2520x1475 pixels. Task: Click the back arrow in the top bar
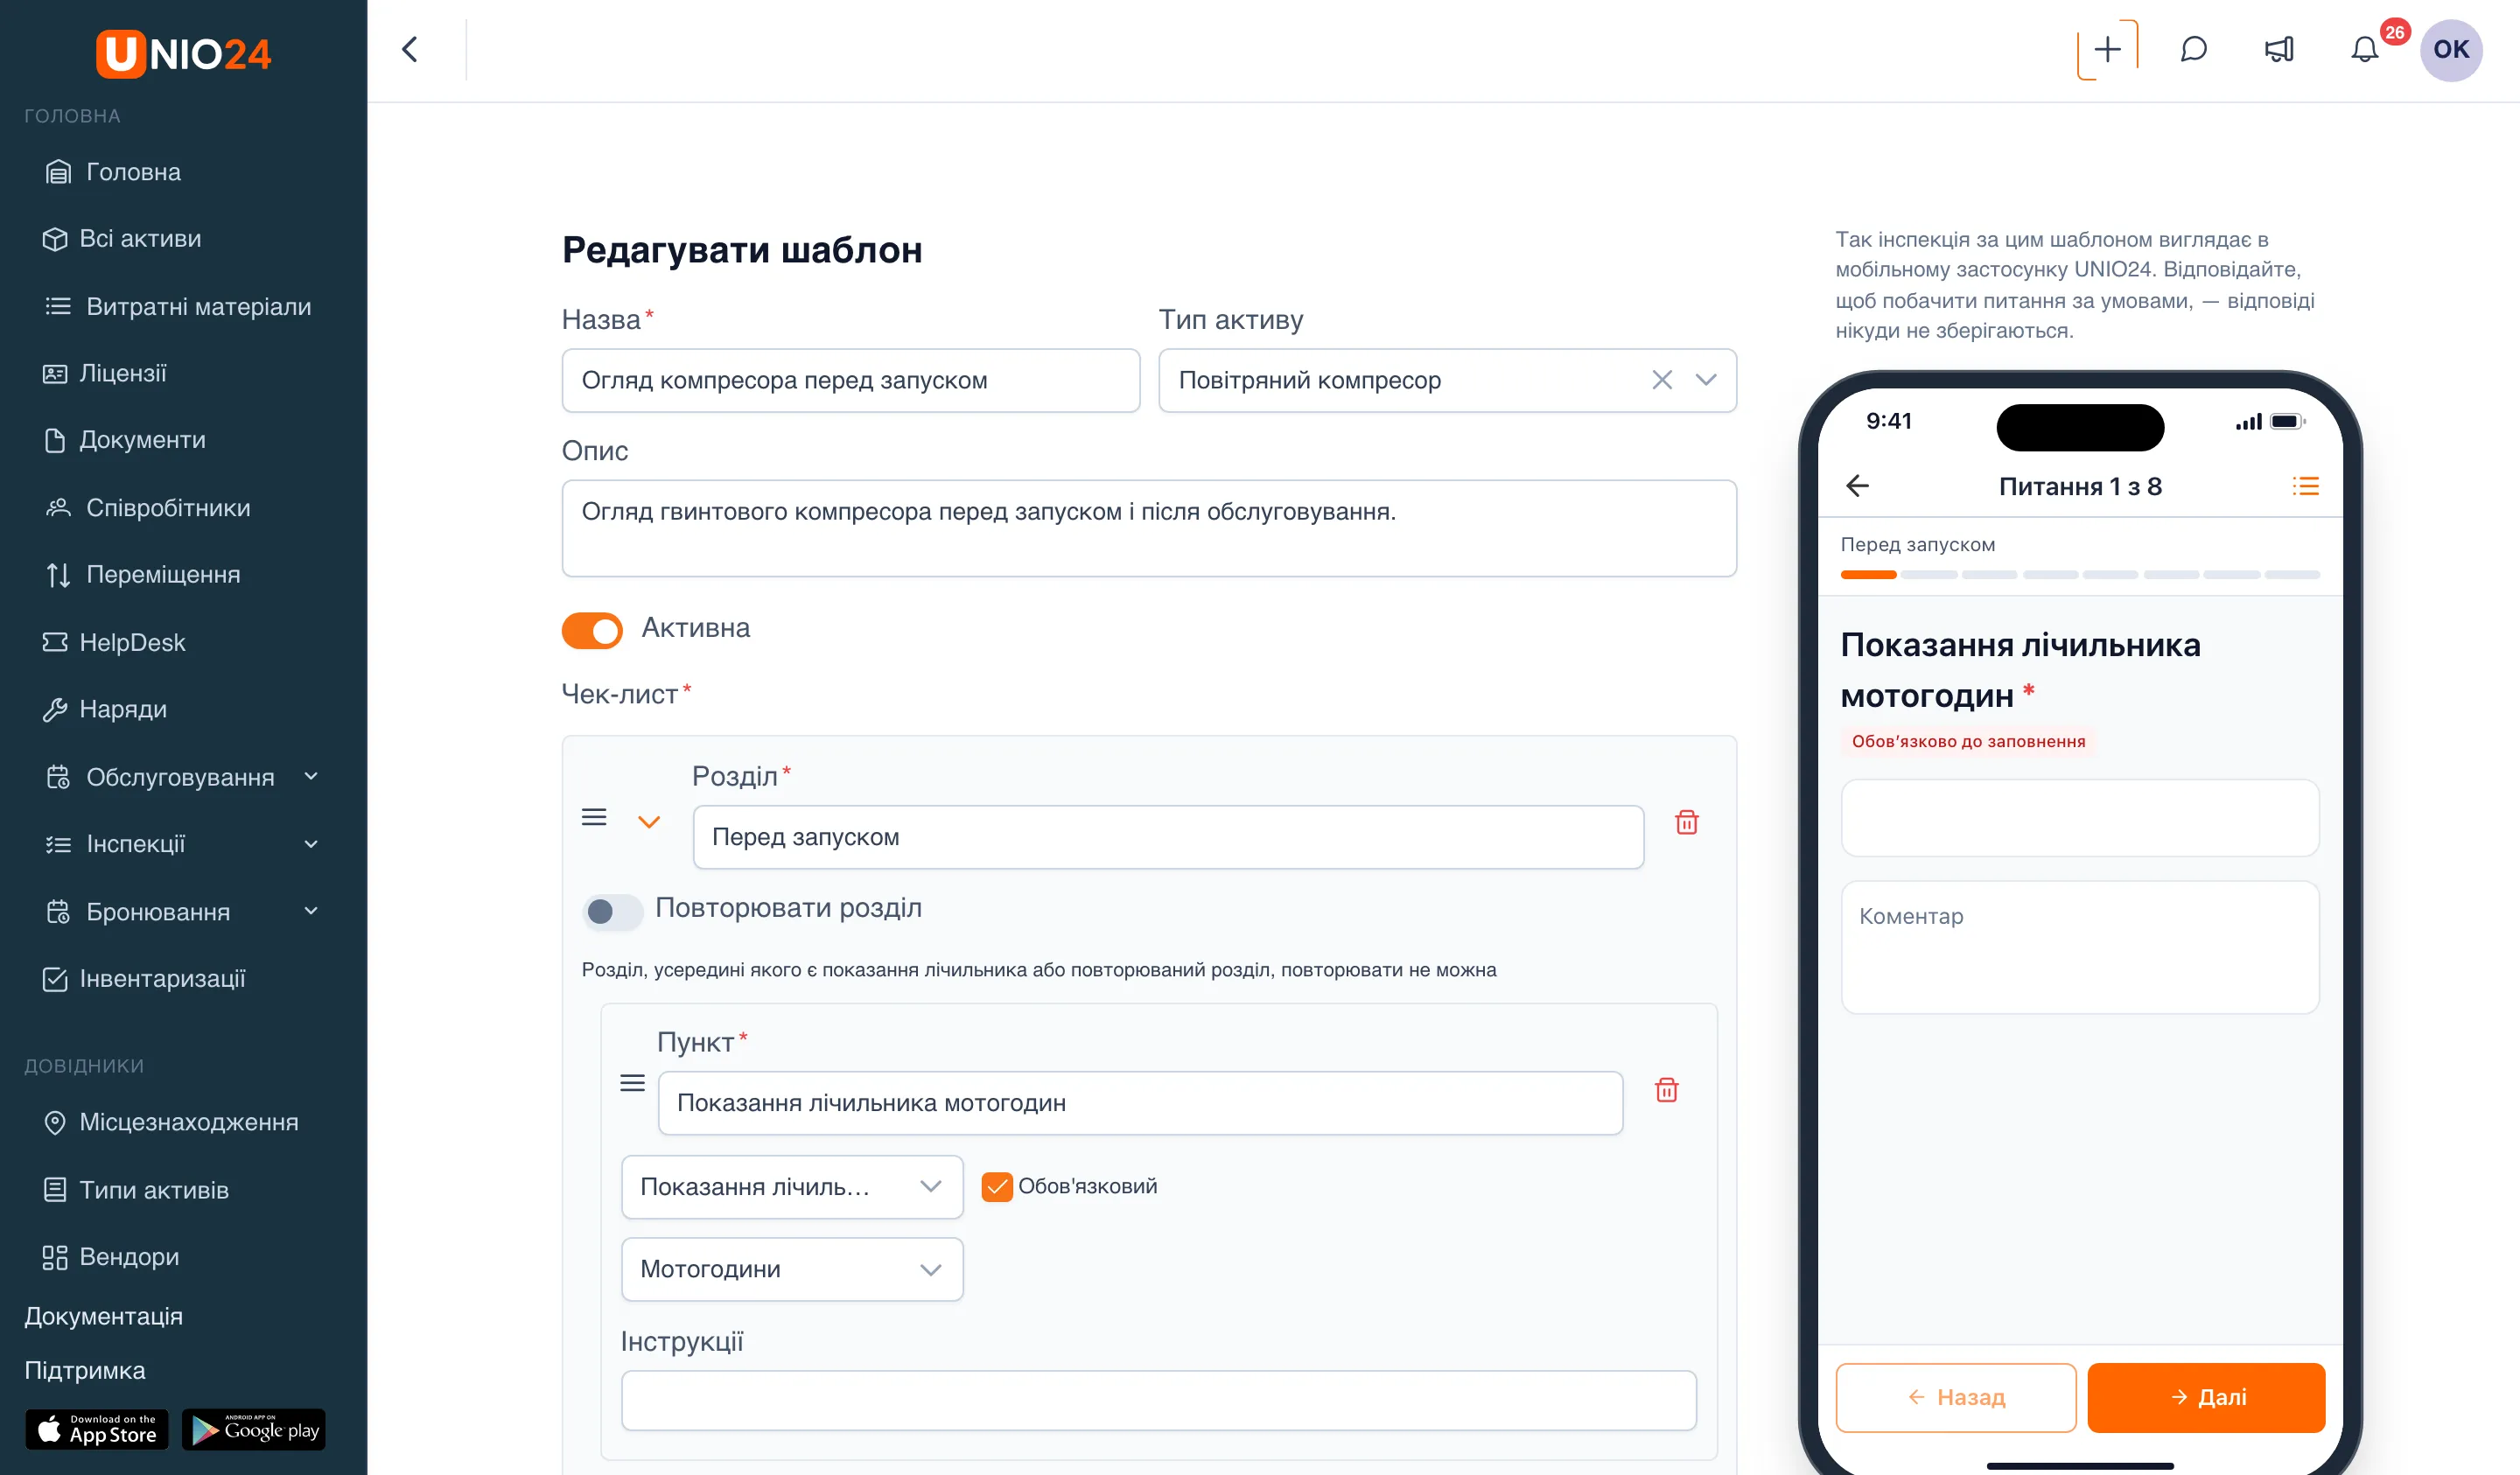[x=410, y=49]
